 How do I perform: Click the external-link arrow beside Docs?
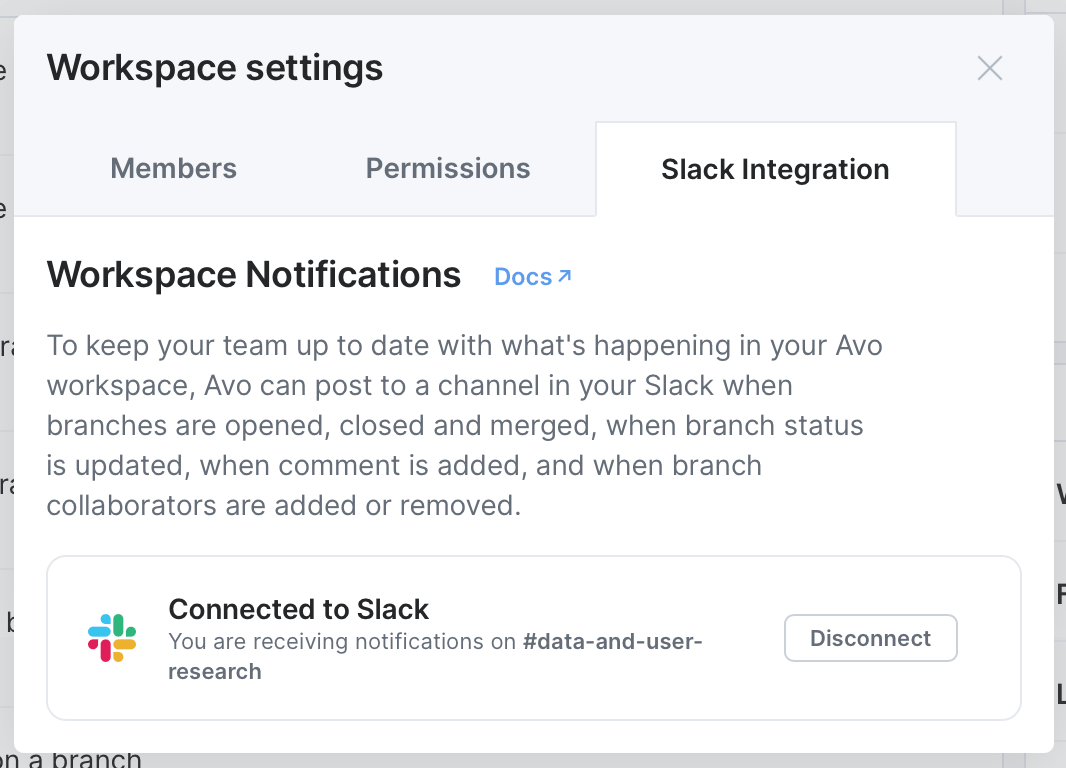565,276
